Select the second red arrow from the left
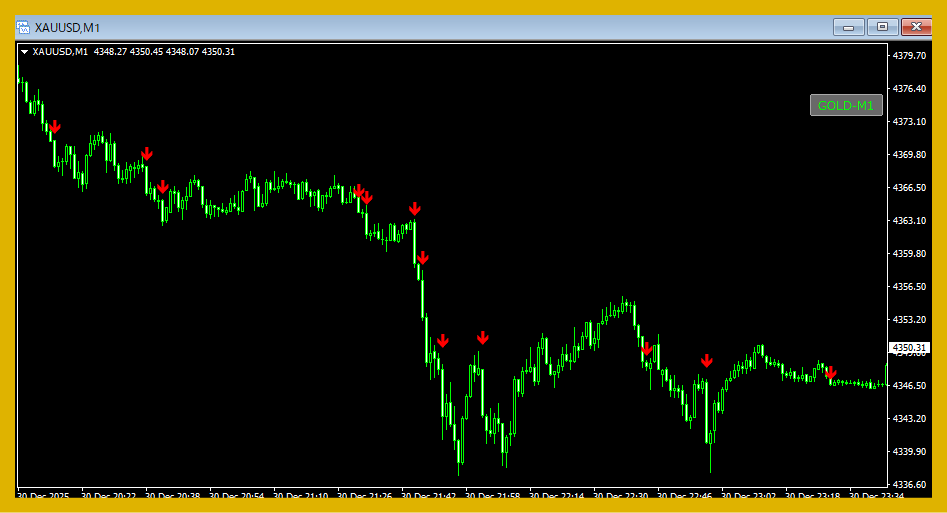The image size is (947, 513). (147, 154)
